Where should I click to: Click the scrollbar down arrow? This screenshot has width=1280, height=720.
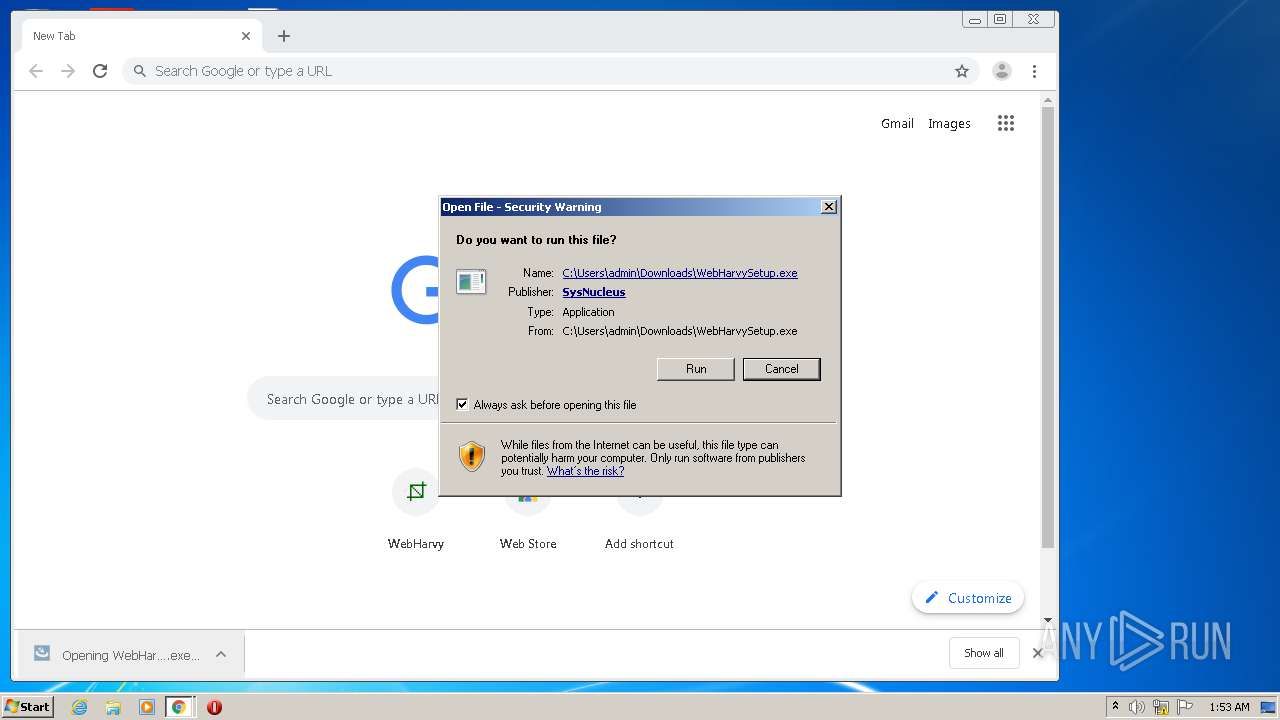[1048, 620]
